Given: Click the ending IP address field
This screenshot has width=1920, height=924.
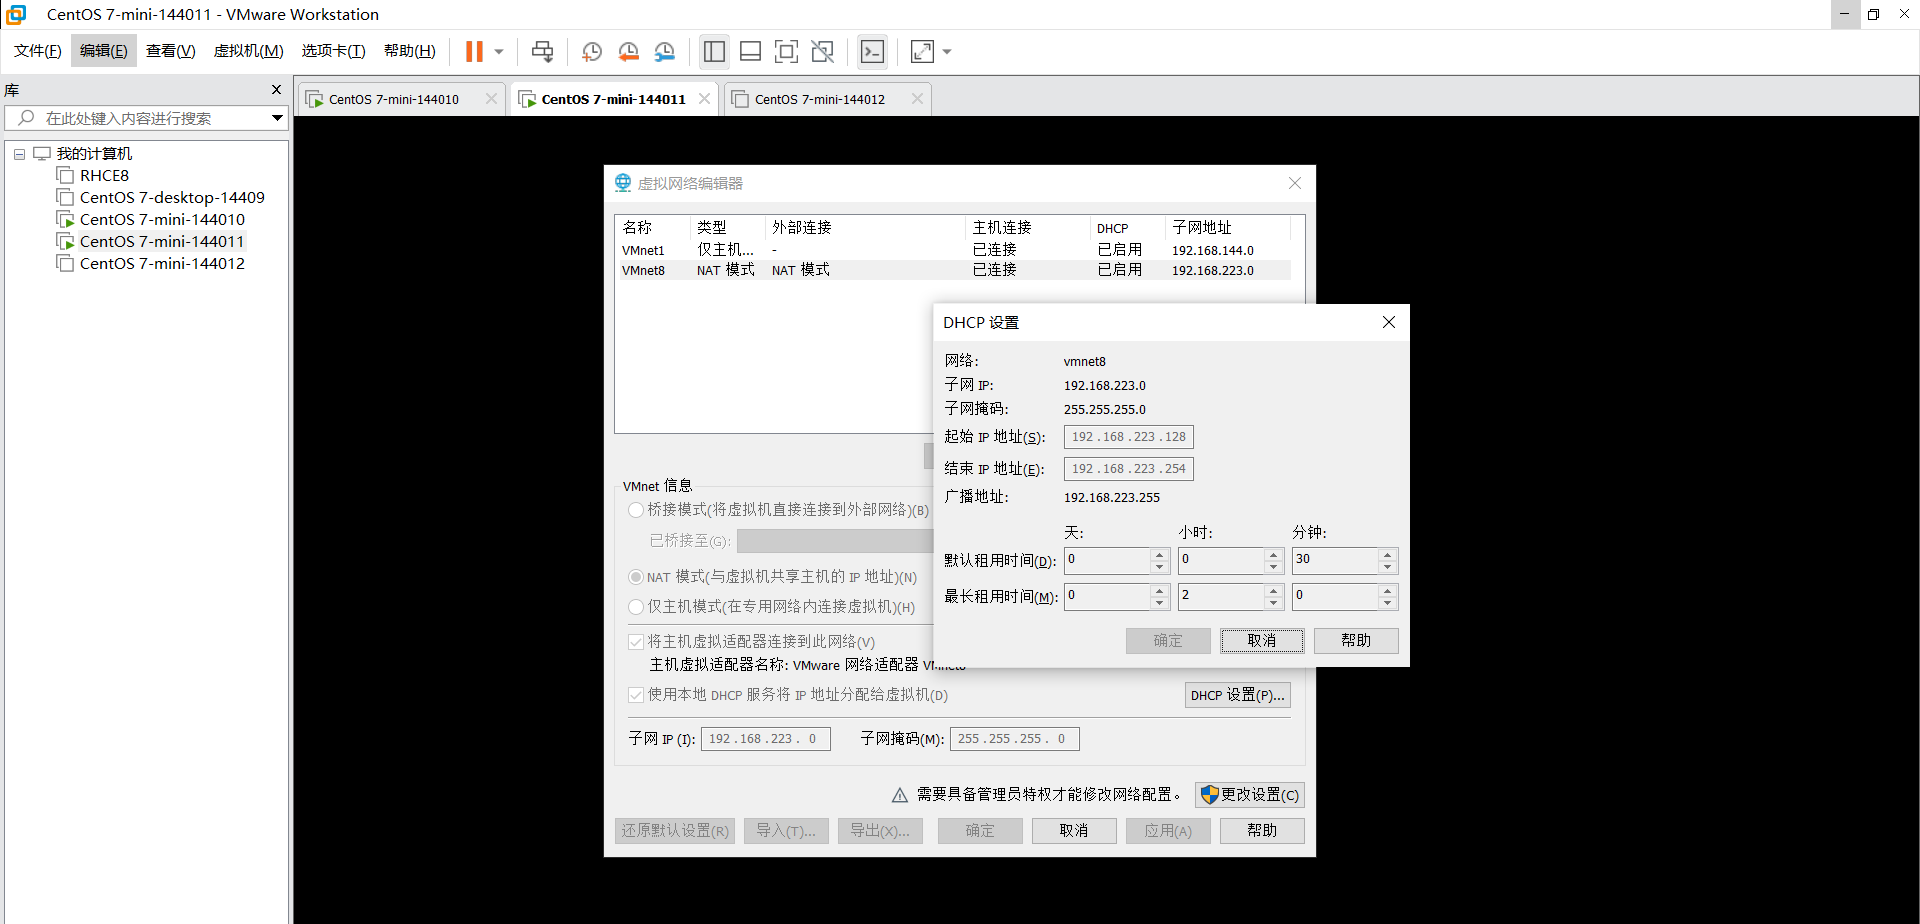Looking at the screenshot, I should (x=1129, y=469).
